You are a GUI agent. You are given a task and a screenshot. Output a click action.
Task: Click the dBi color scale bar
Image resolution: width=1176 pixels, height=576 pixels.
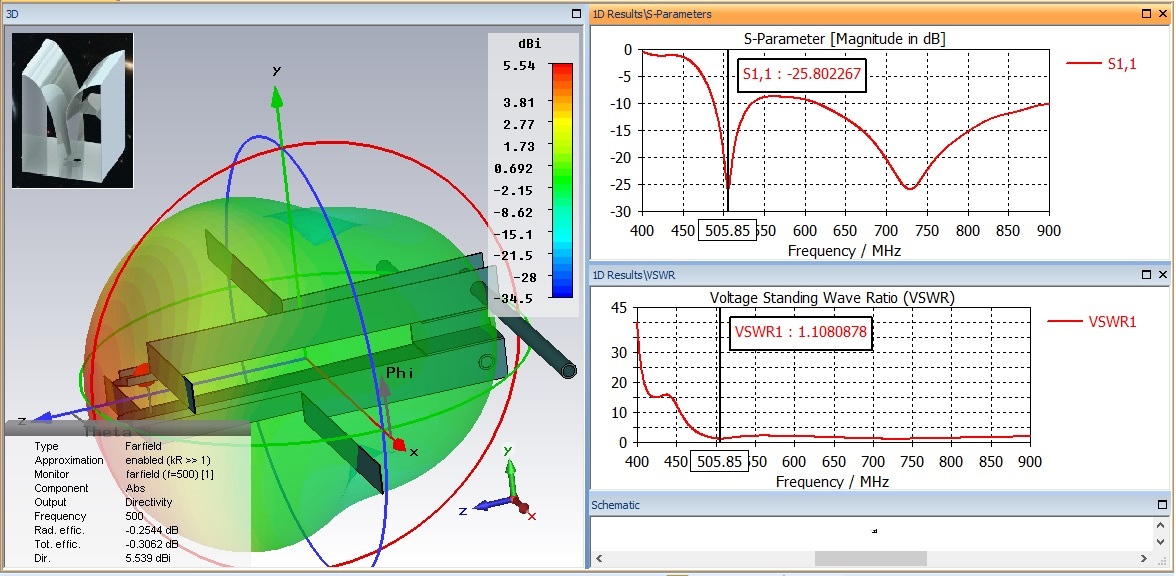[562, 182]
